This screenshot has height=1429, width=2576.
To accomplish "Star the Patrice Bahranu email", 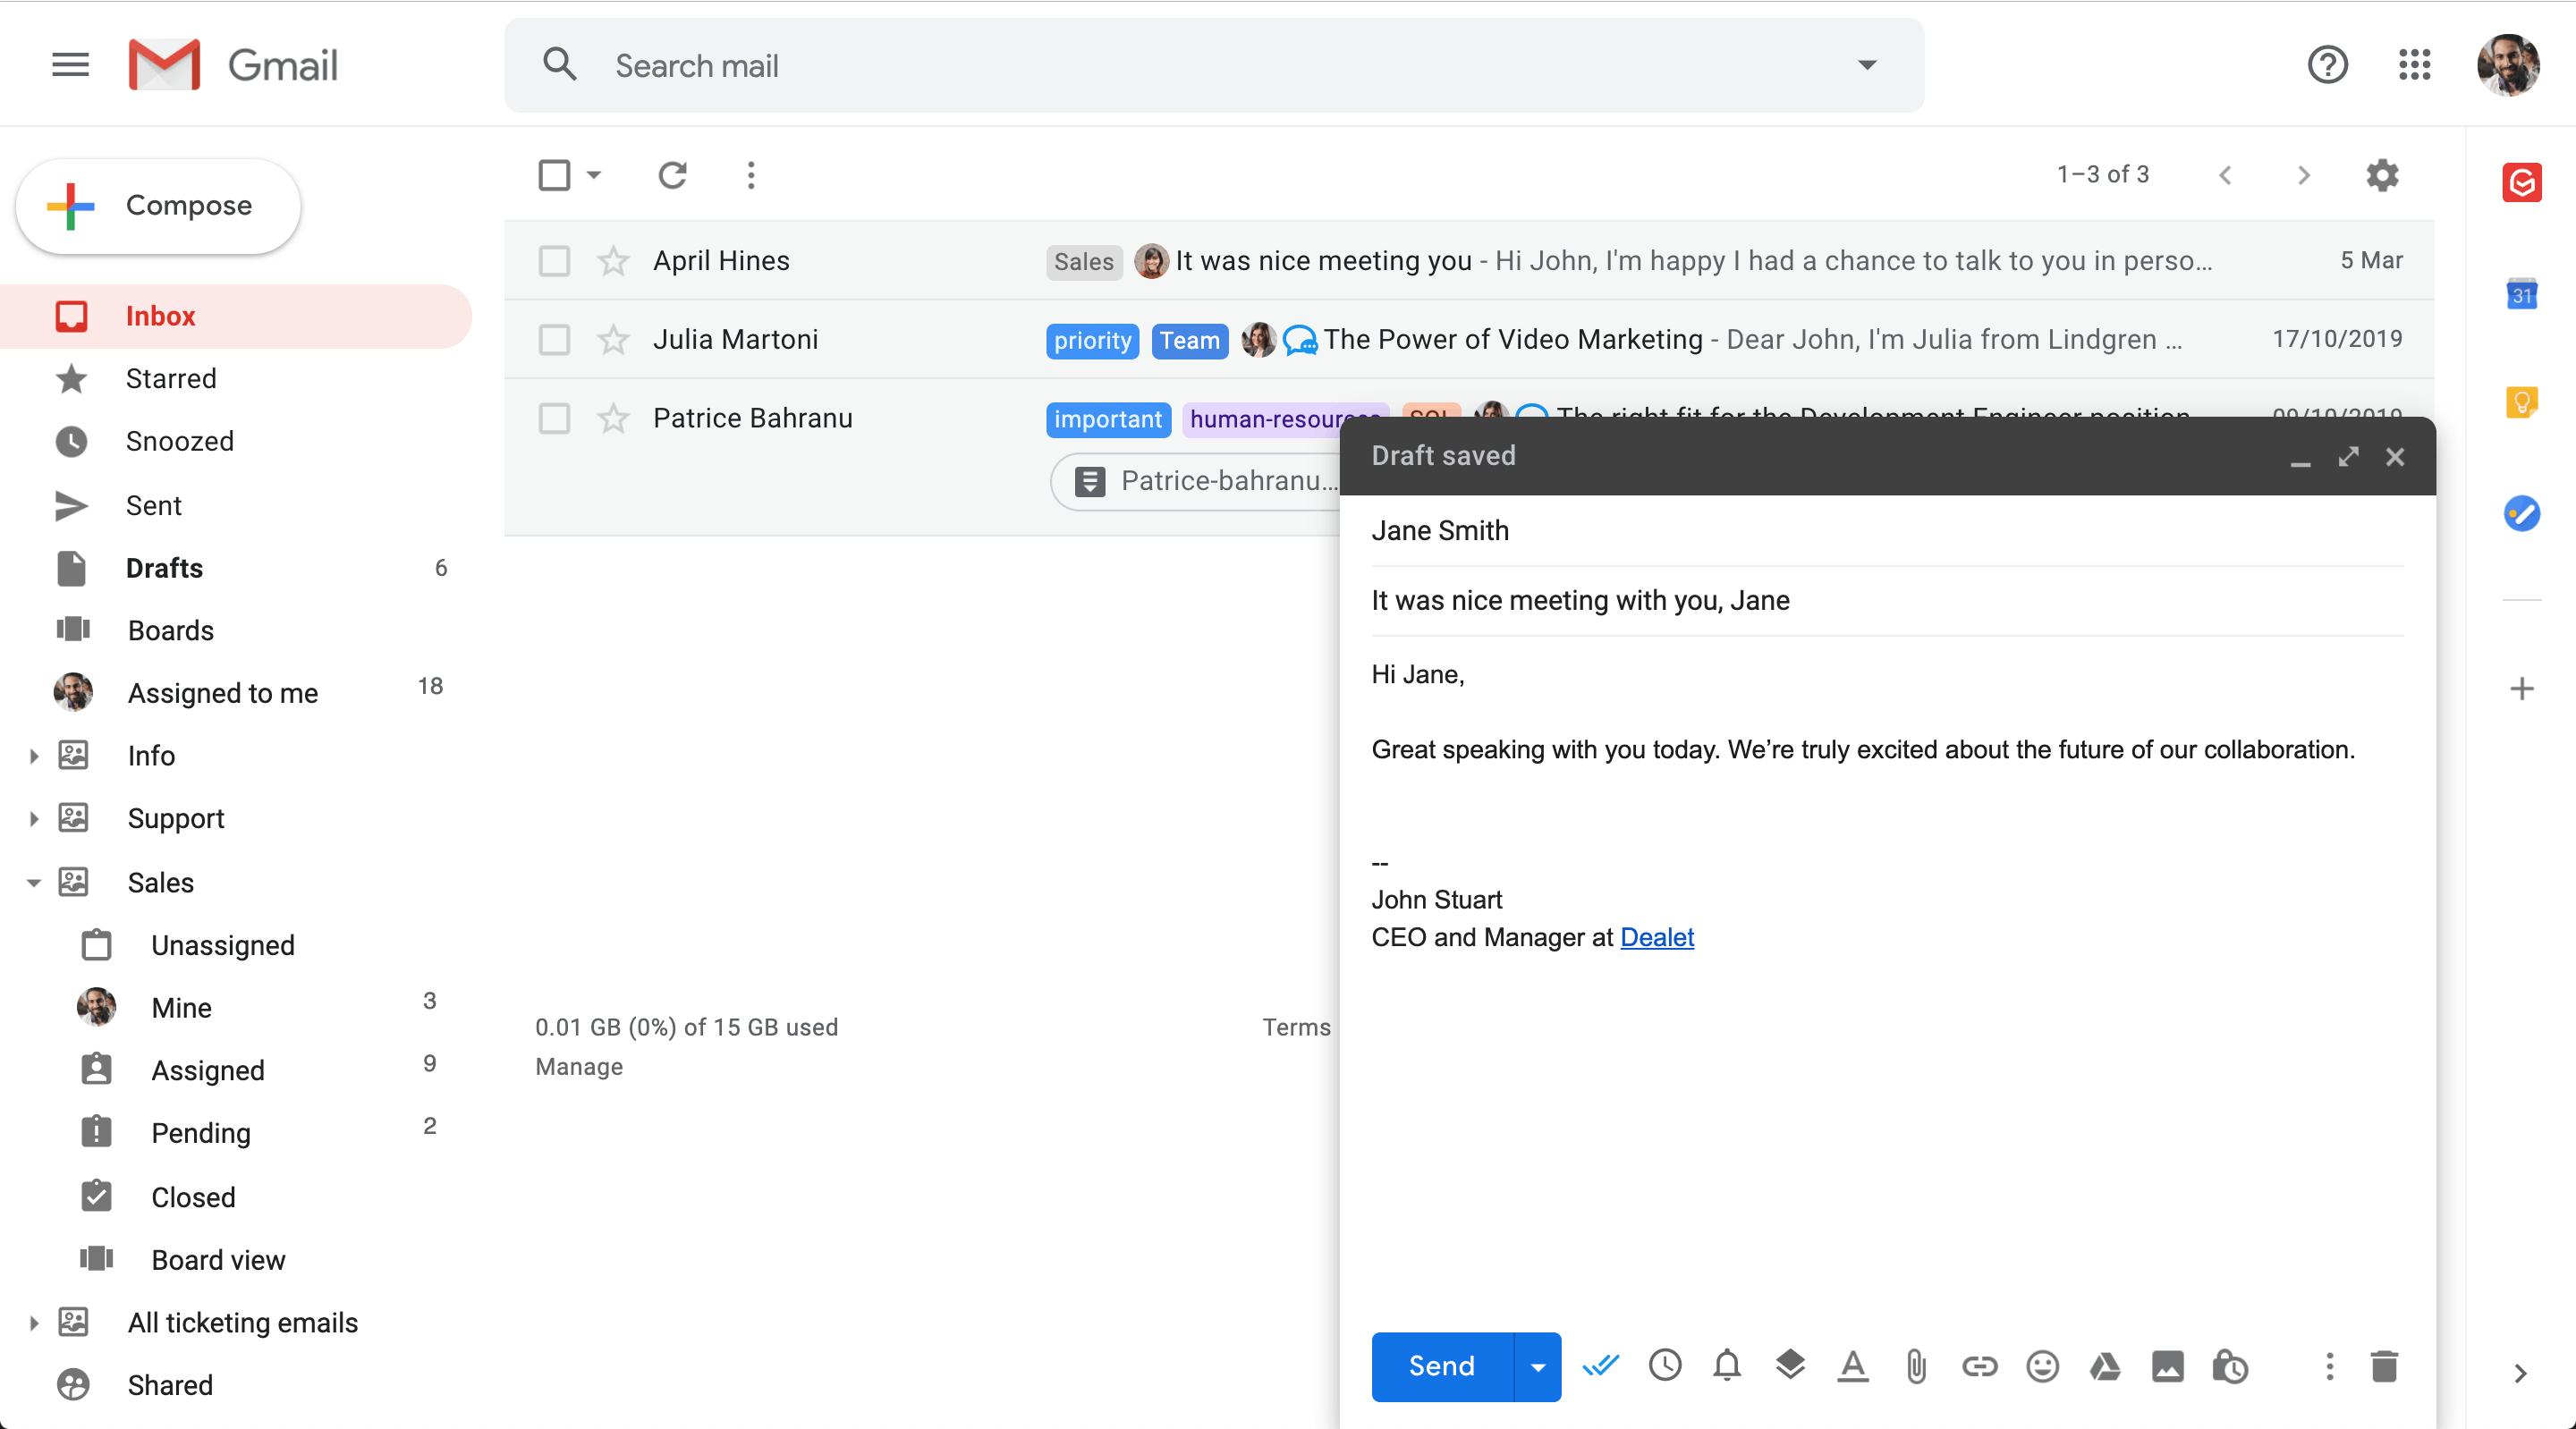I will point(613,418).
